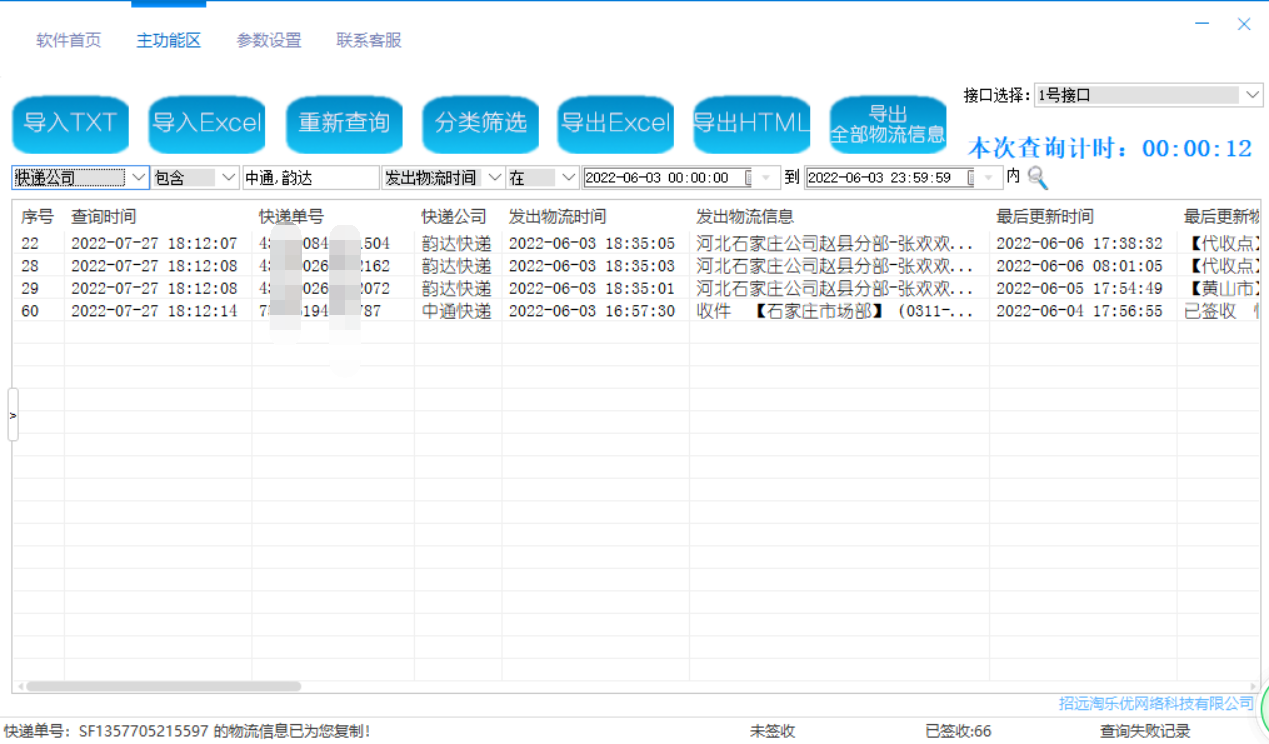Click the magnifier search icon in filter row
This screenshot has width=1269, height=744.
(x=1037, y=178)
